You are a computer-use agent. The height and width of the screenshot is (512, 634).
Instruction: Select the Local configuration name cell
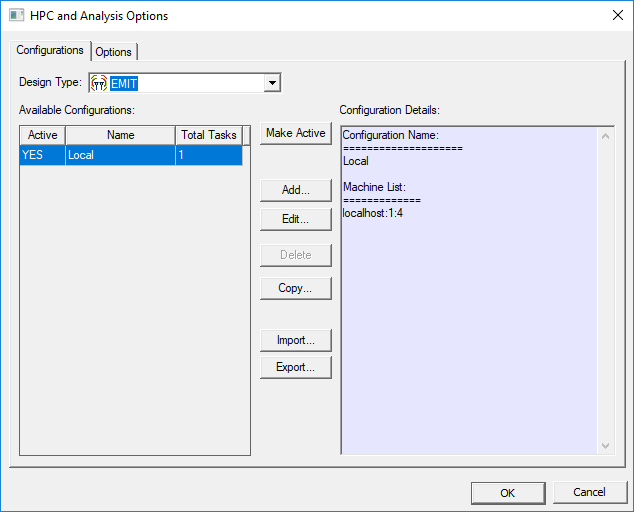120,155
